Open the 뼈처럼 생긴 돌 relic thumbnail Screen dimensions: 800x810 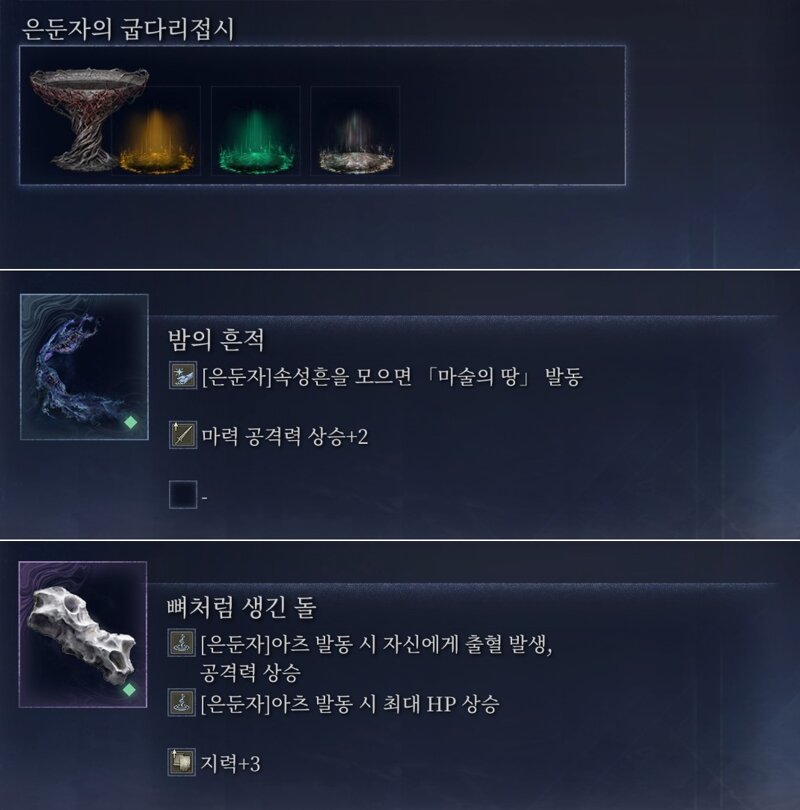[x=83, y=634]
